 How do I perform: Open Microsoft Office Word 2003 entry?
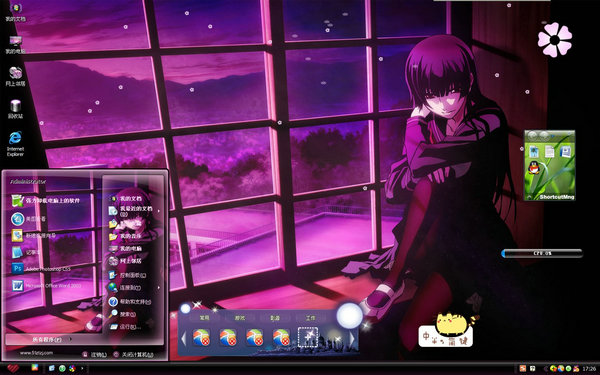click(46, 285)
